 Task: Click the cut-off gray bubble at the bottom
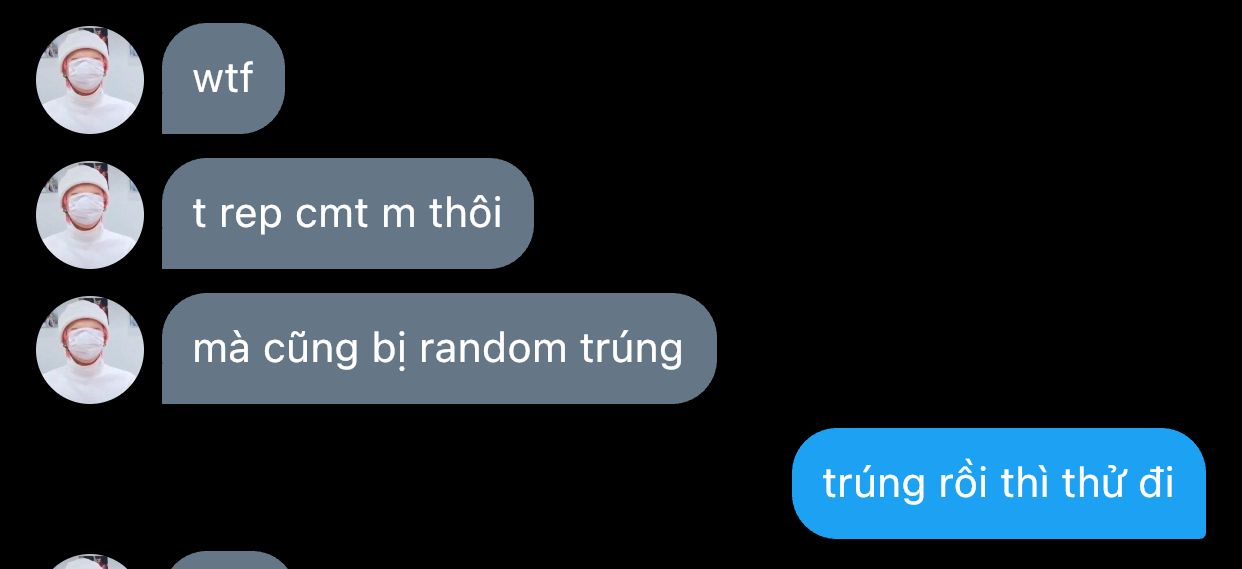point(226,560)
